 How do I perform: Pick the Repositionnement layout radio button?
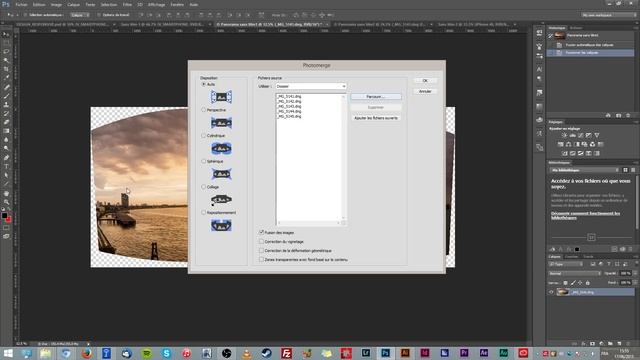coord(204,213)
